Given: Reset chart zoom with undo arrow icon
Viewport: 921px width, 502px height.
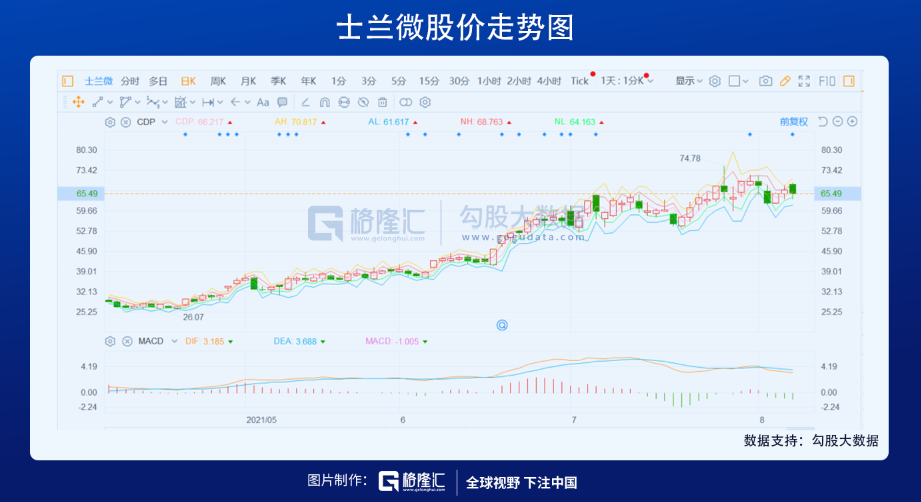Looking at the screenshot, I should pos(823,122).
